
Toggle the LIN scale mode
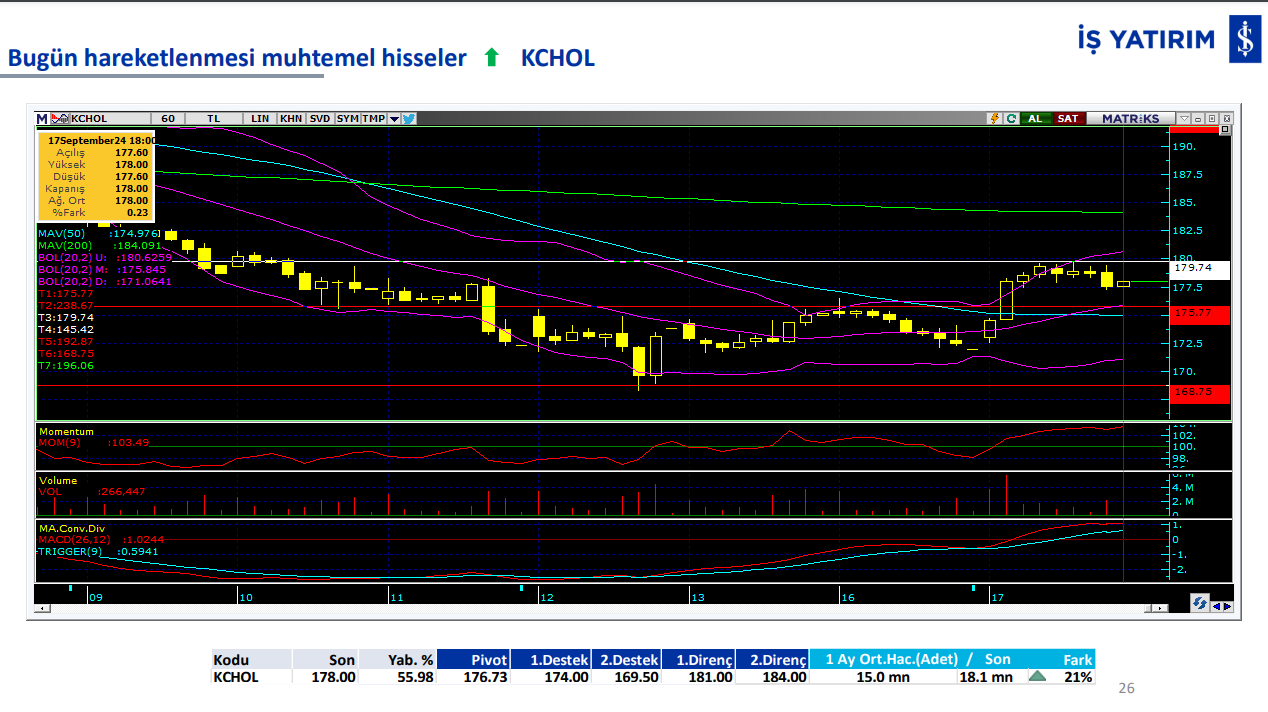260,118
